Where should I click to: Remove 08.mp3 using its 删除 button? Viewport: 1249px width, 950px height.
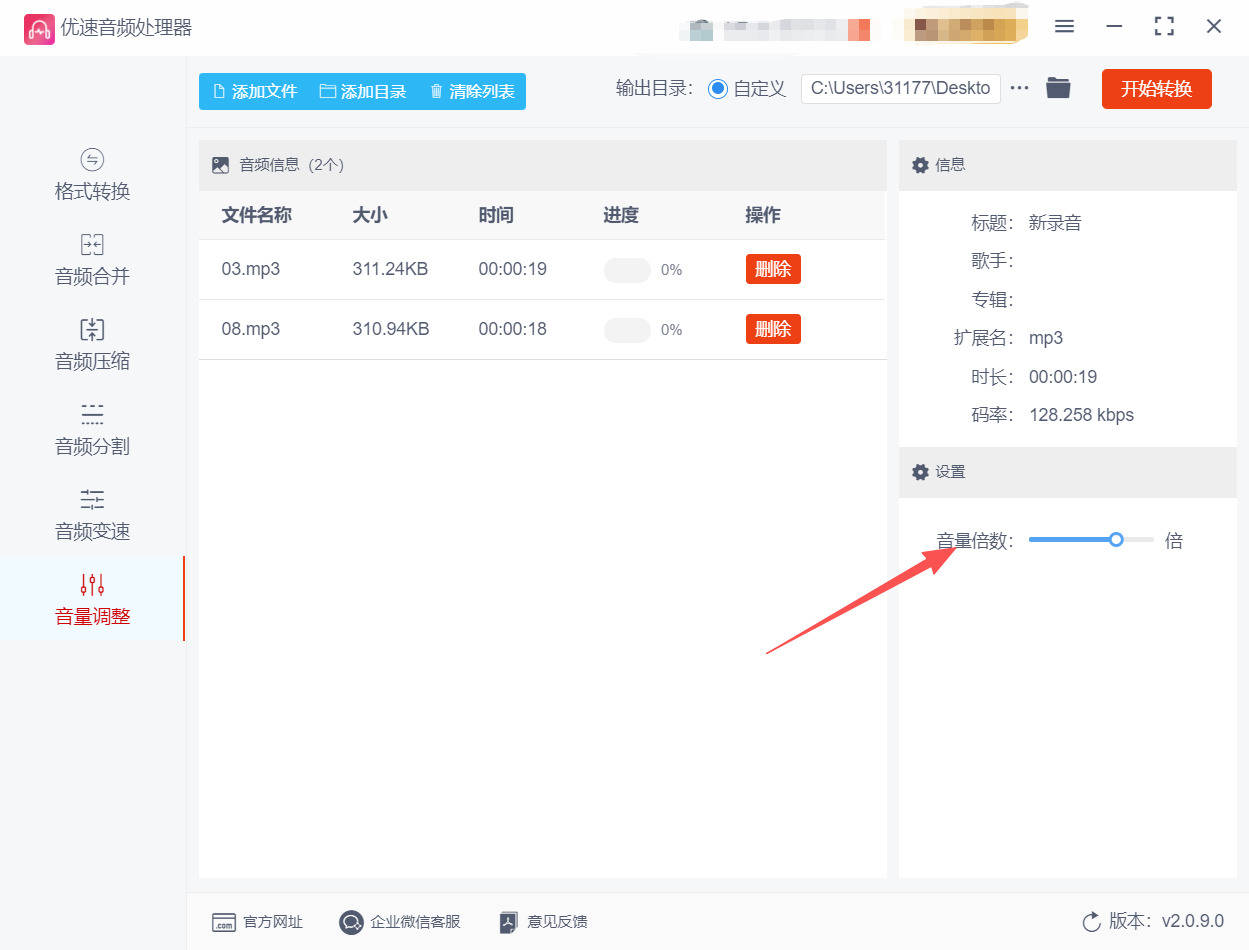tap(773, 329)
